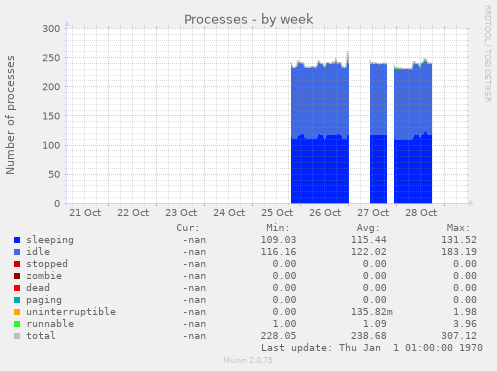This screenshot has height=371, width=497.
Task: Select the 'total' legend label
Action: pos(41,336)
